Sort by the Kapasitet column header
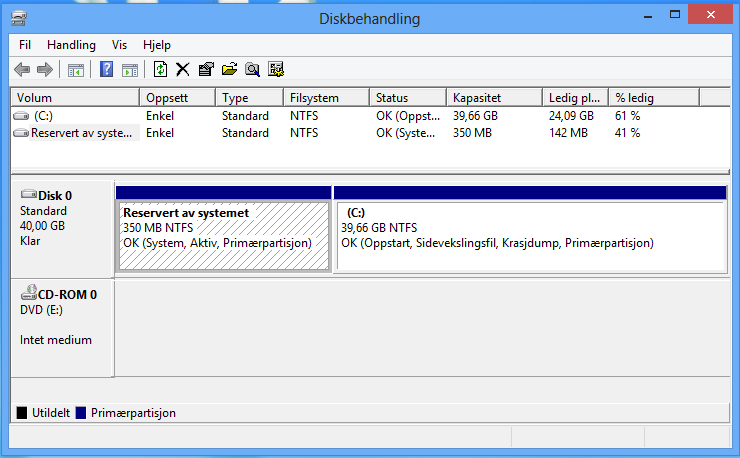The height and width of the screenshot is (458, 740). coord(495,98)
